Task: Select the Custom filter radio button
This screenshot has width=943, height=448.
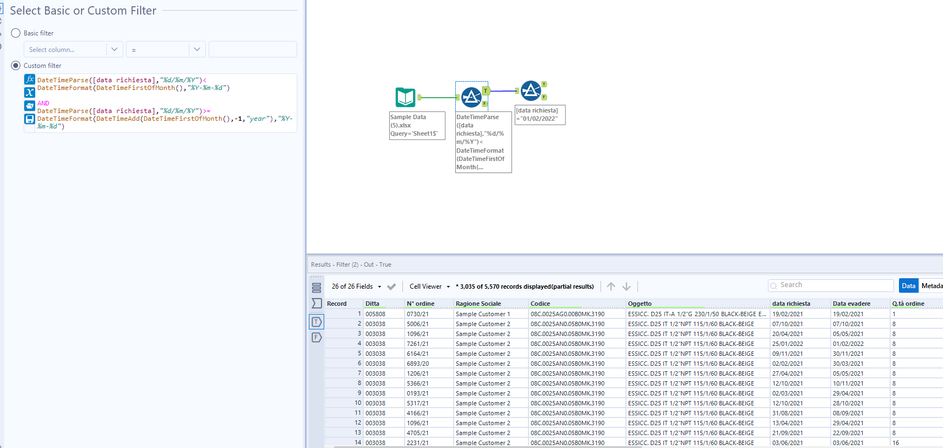Action: click(x=16, y=66)
